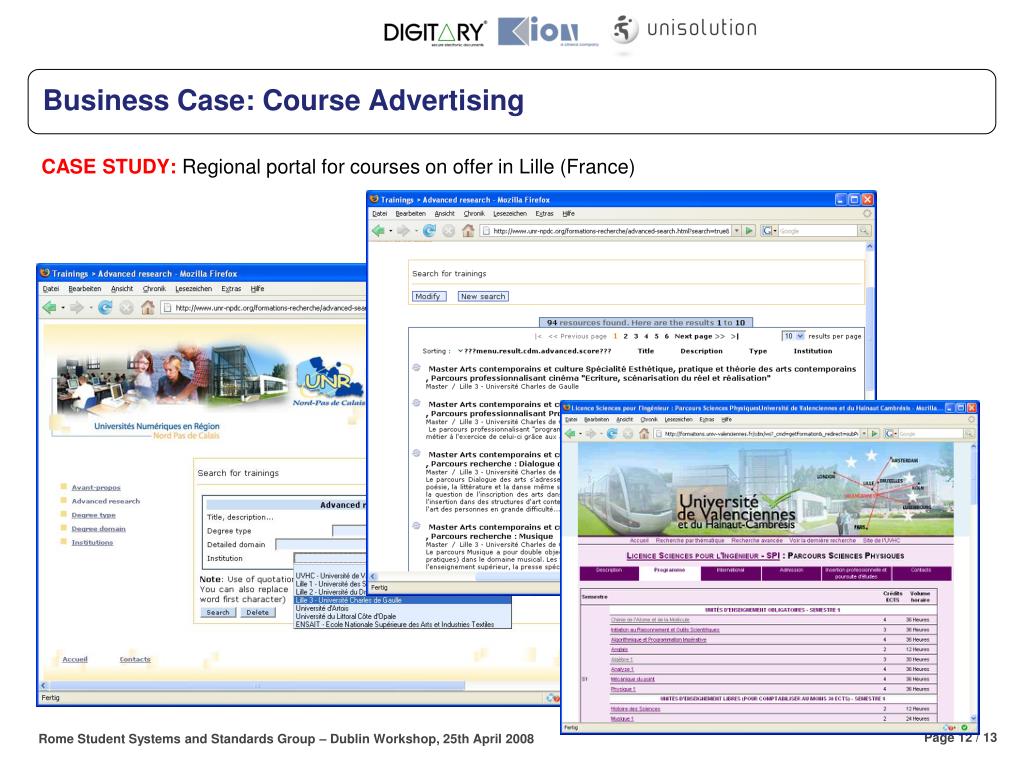
Task: Click the green Go arrow in the Valenciennes window
Action: coord(874,434)
